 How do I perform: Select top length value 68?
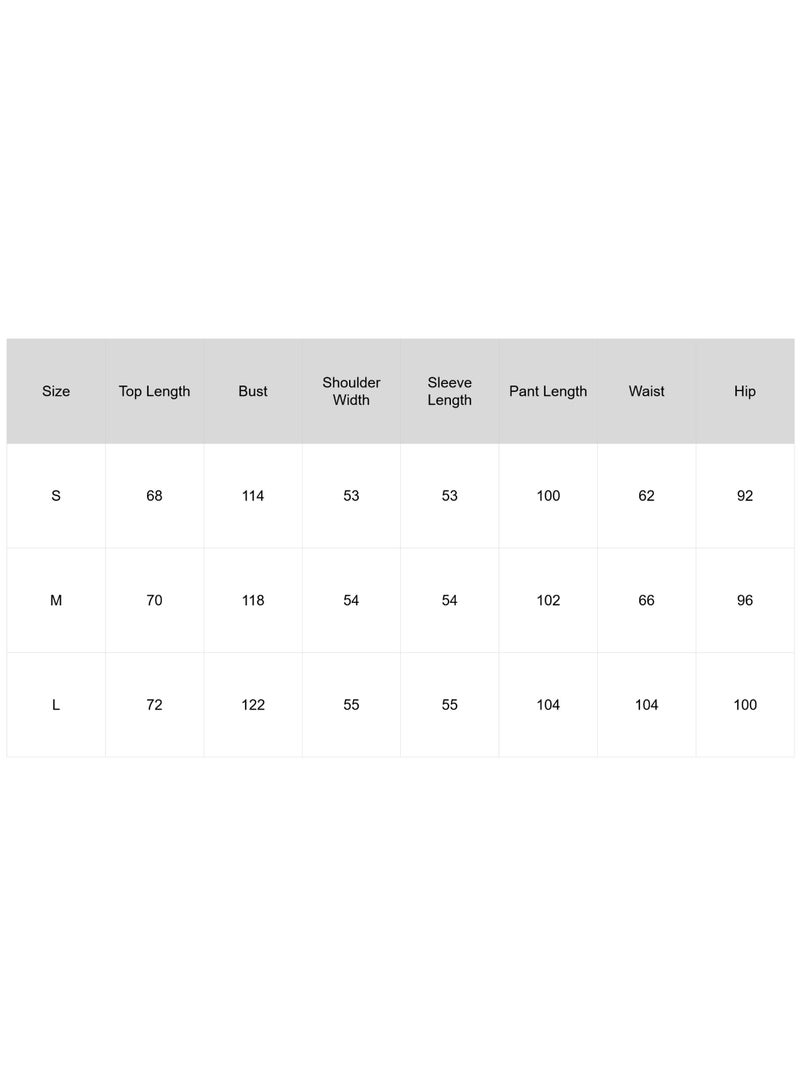[x=154, y=495]
